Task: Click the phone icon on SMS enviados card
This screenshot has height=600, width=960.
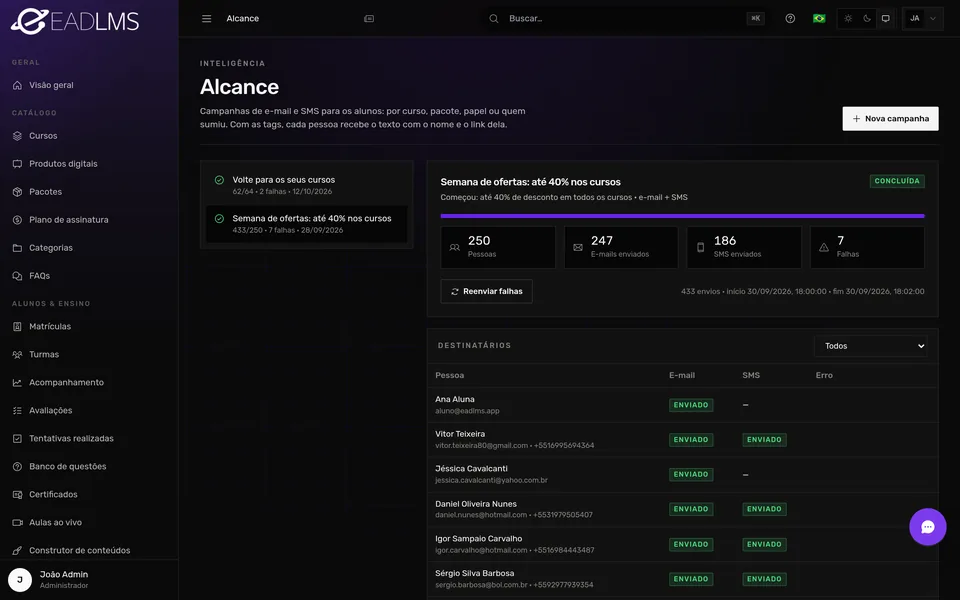Action: tap(700, 247)
